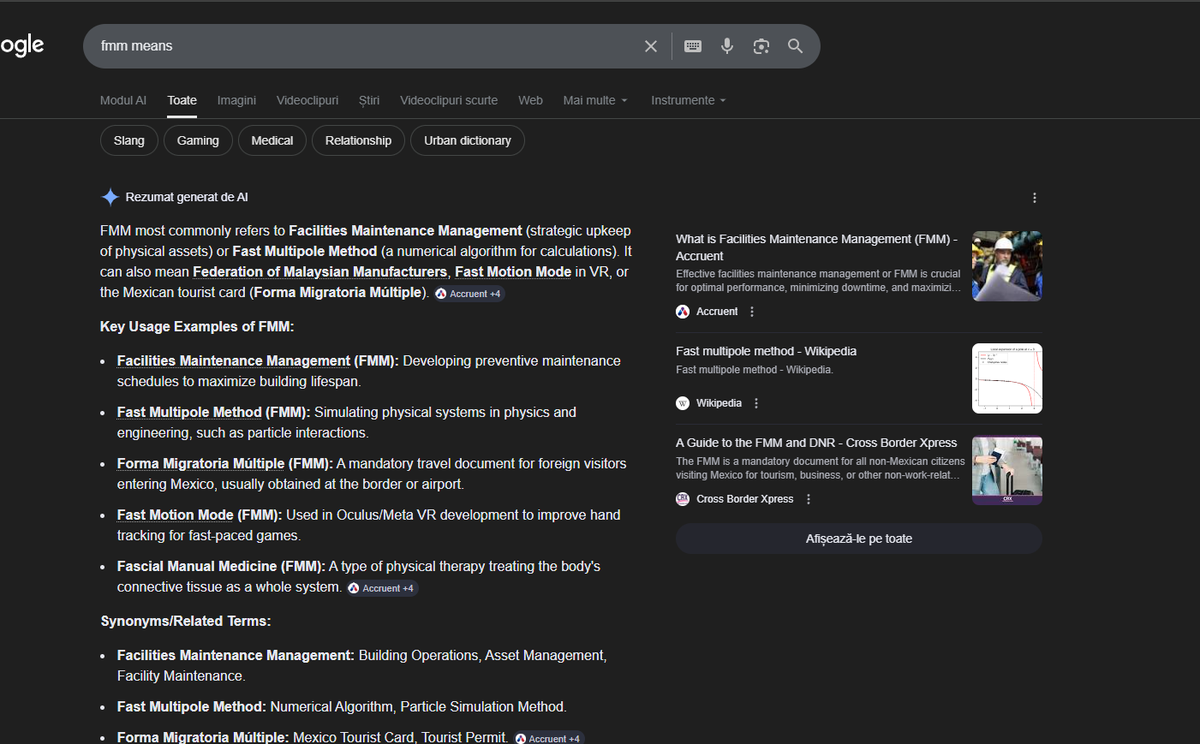Viewport: 1200px width, 744px height.
Task: Select the Relationship filter chip
Action: click(x=358, y=141)
